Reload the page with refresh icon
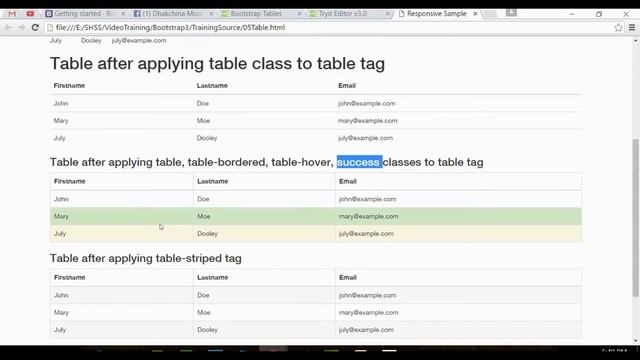This screenshot has width=640, height=360. coord(35,27)
